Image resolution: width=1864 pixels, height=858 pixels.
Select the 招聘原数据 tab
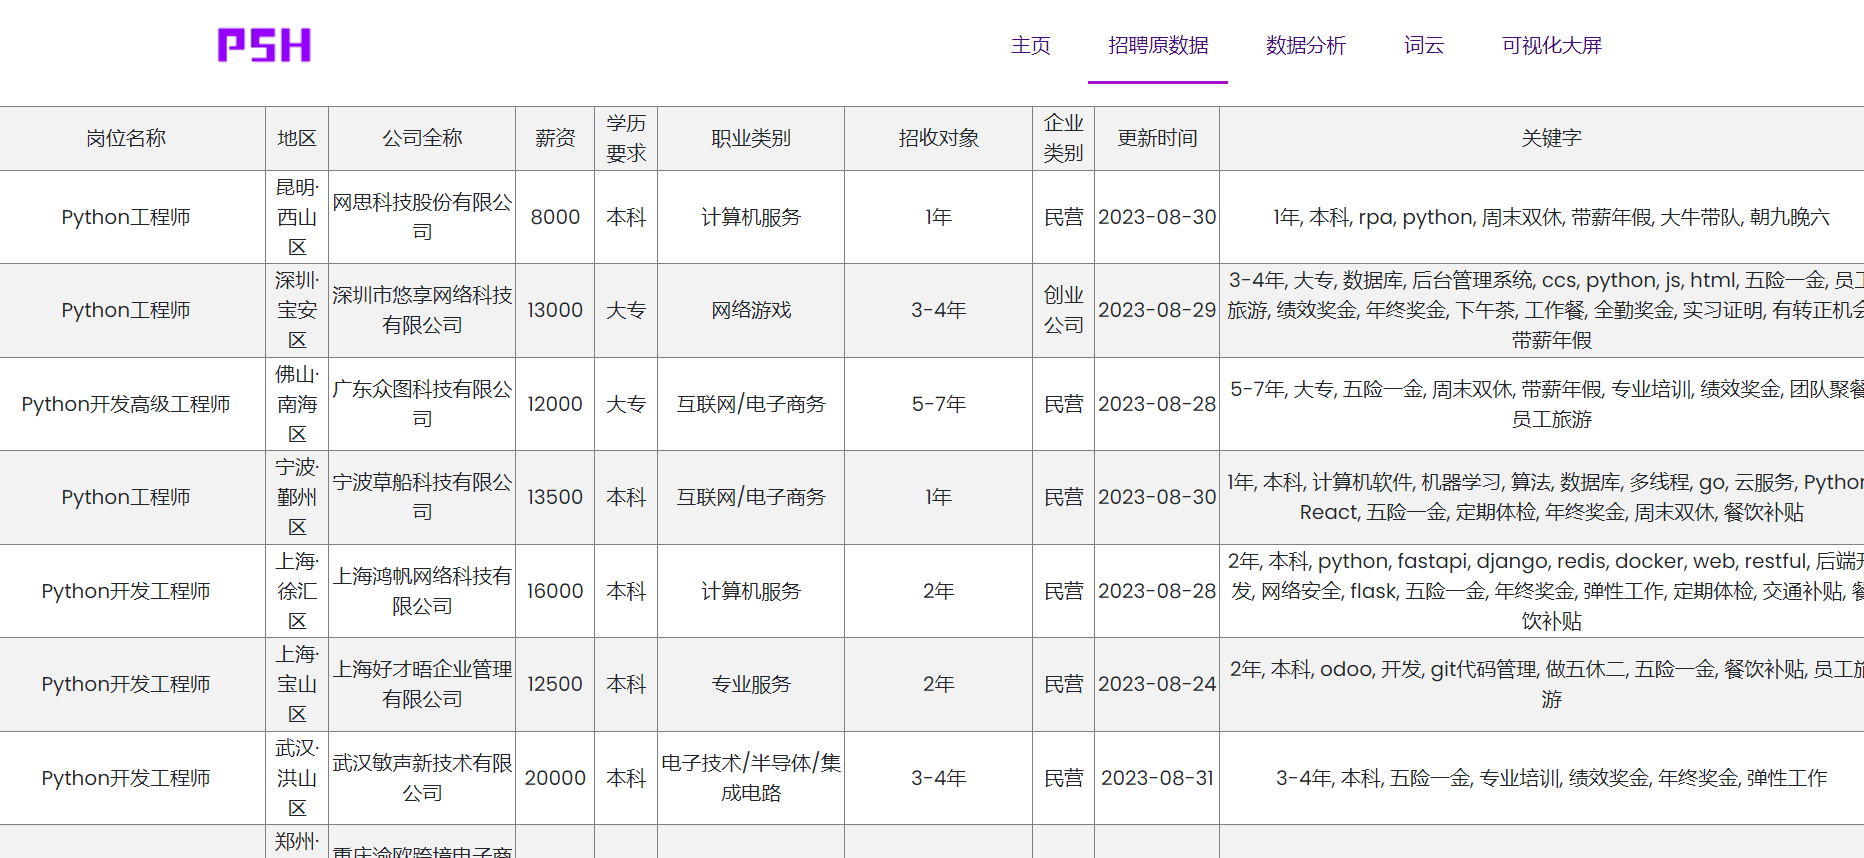[1158, 45]
